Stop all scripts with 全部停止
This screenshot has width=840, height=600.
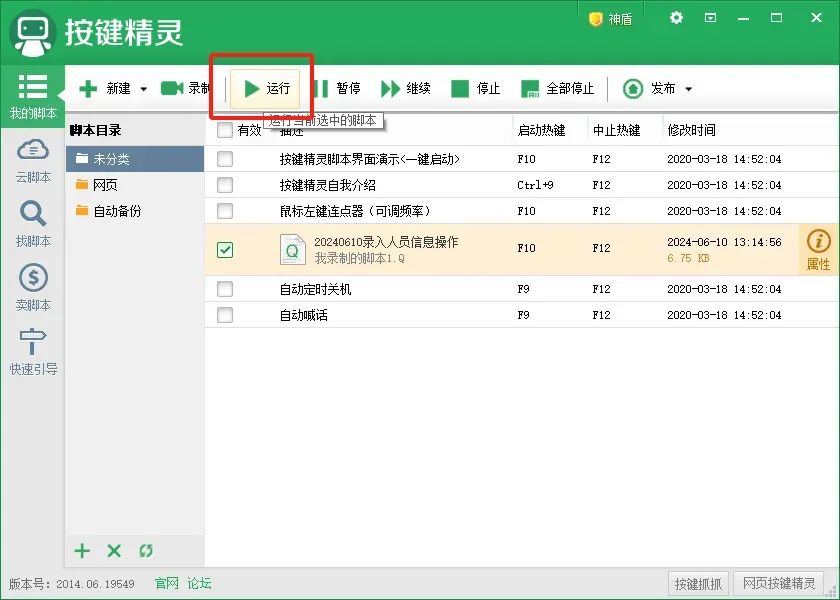(x=557, y=88)
